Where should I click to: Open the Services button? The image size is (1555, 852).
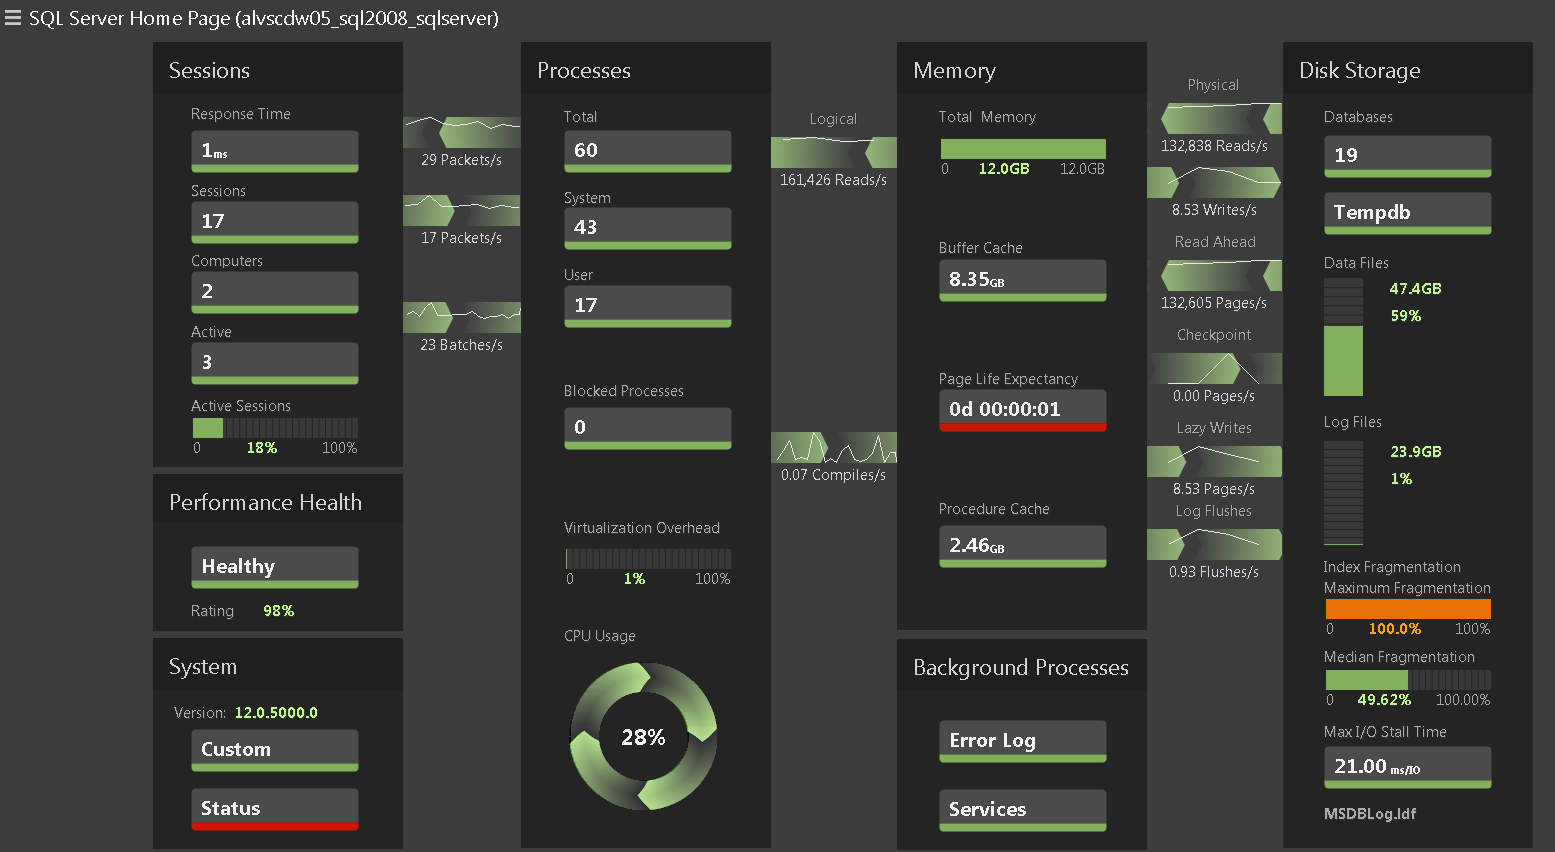(1022, 810)
